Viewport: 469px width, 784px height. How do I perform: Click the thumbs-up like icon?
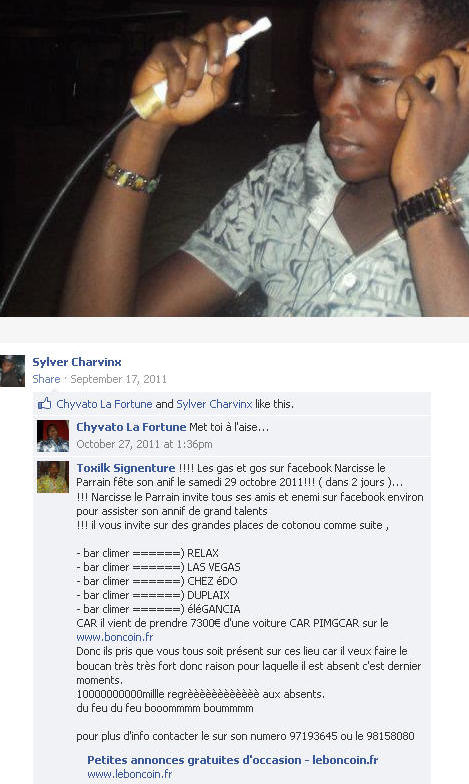(x=44, y=404)
